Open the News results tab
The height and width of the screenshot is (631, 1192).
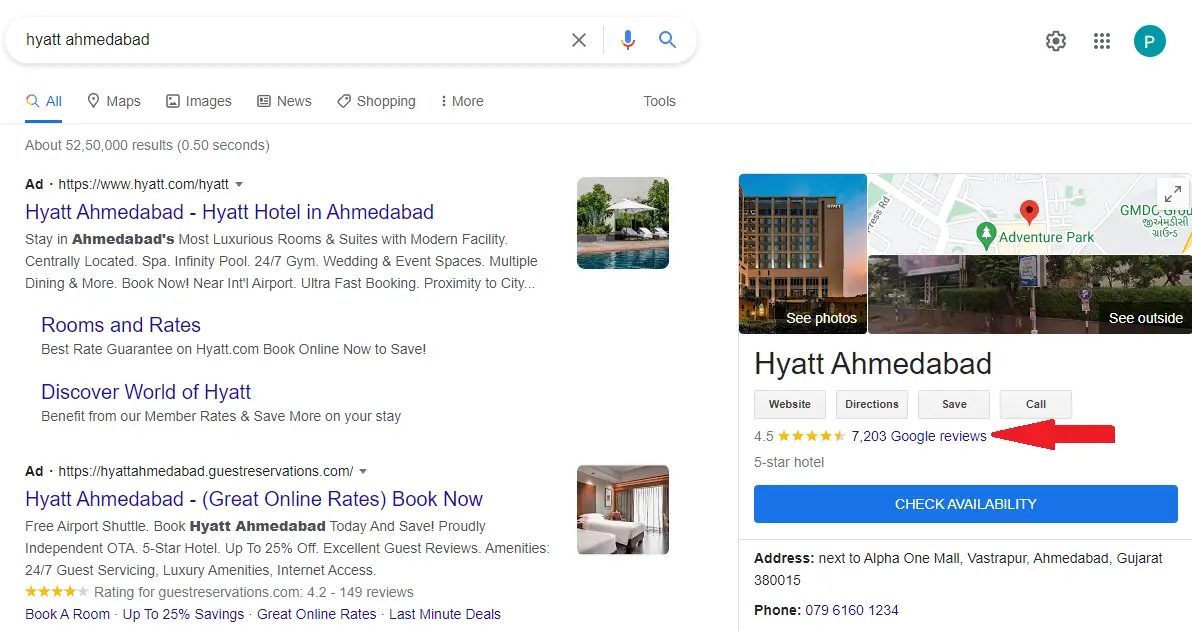point(284,101)
